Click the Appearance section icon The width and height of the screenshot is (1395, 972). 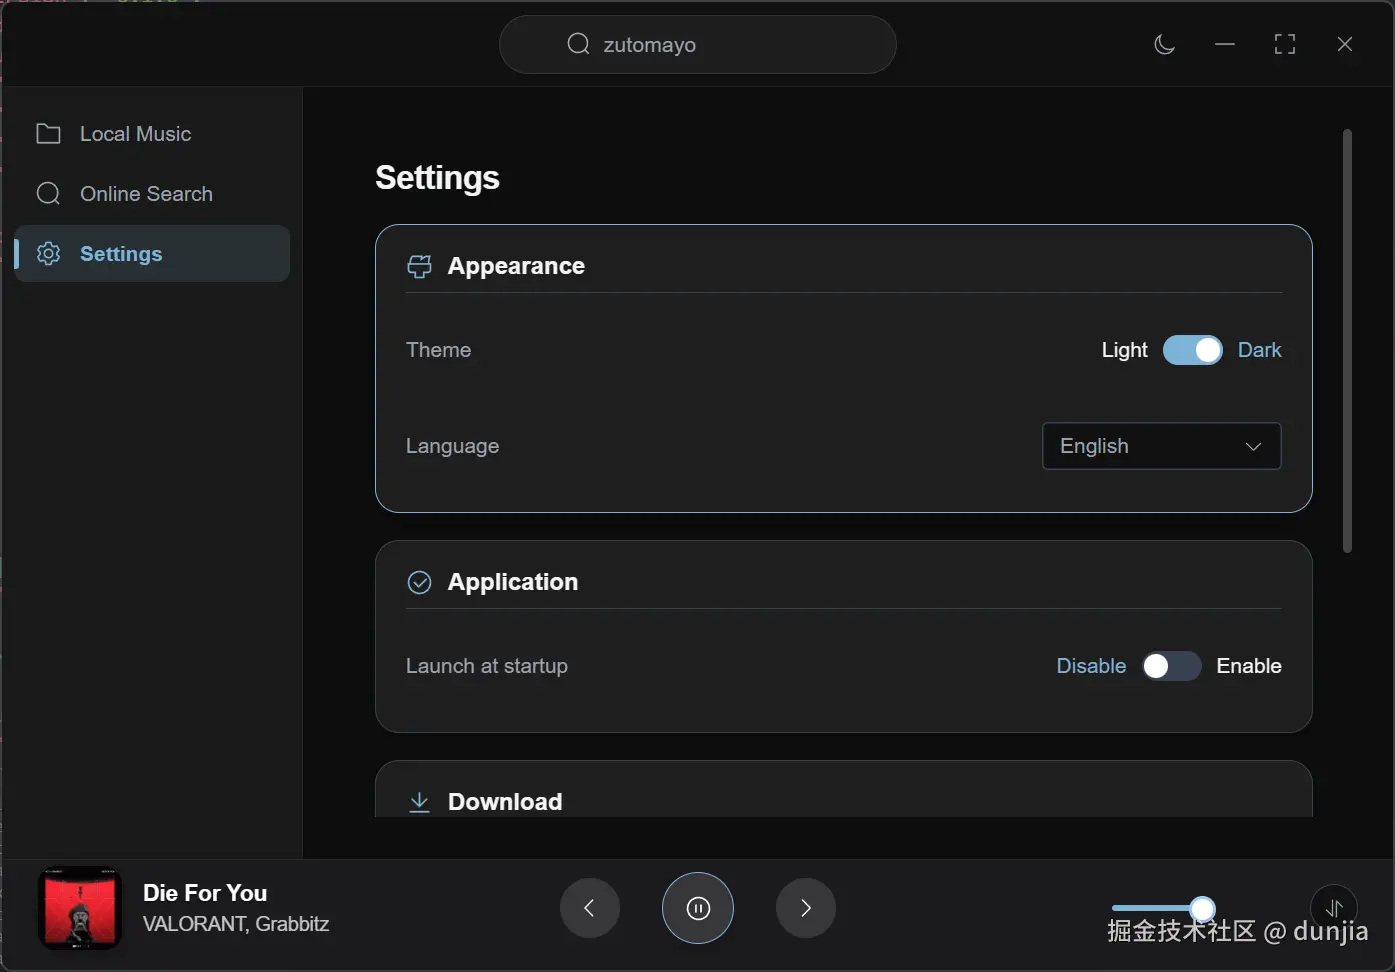[x=419, y=266]
